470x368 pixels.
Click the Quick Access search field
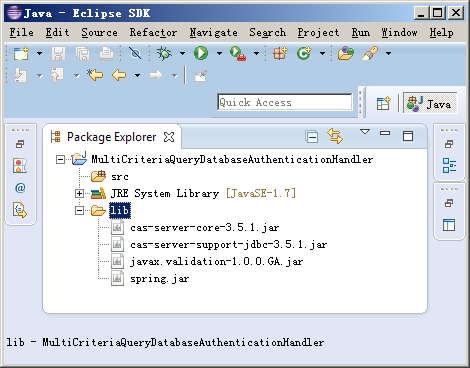tap(284, 102)
